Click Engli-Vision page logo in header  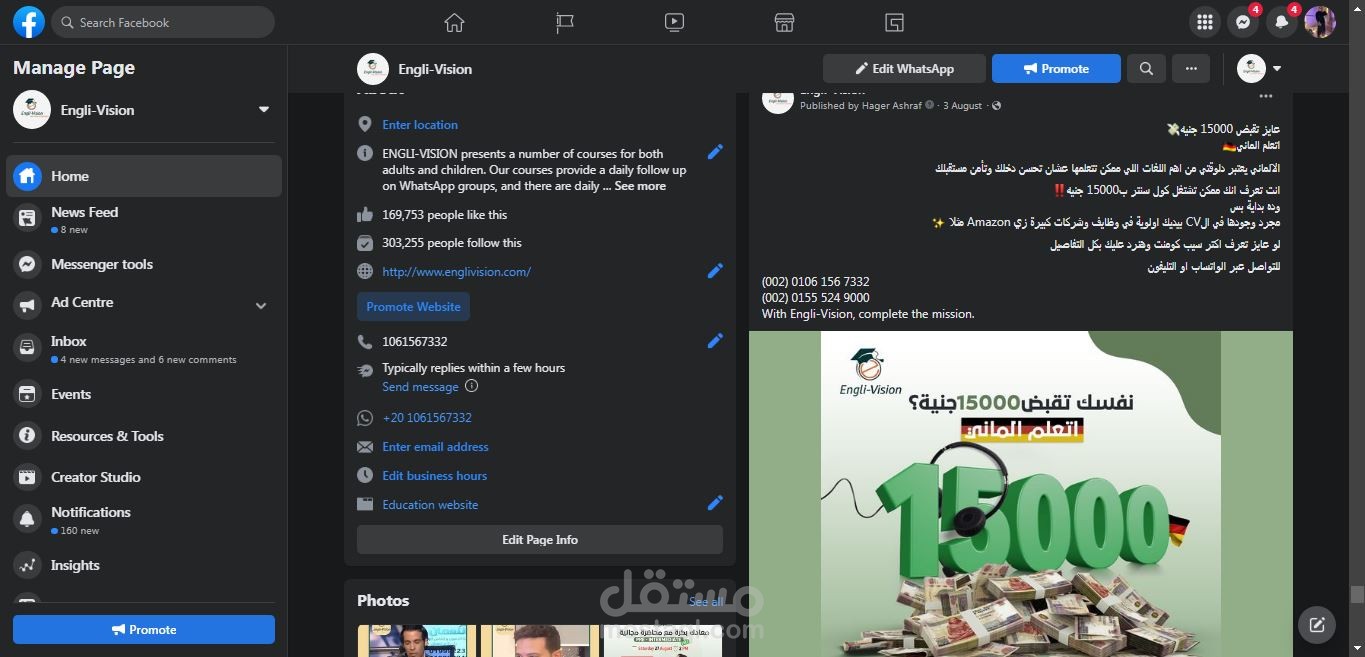coord(373,69)
